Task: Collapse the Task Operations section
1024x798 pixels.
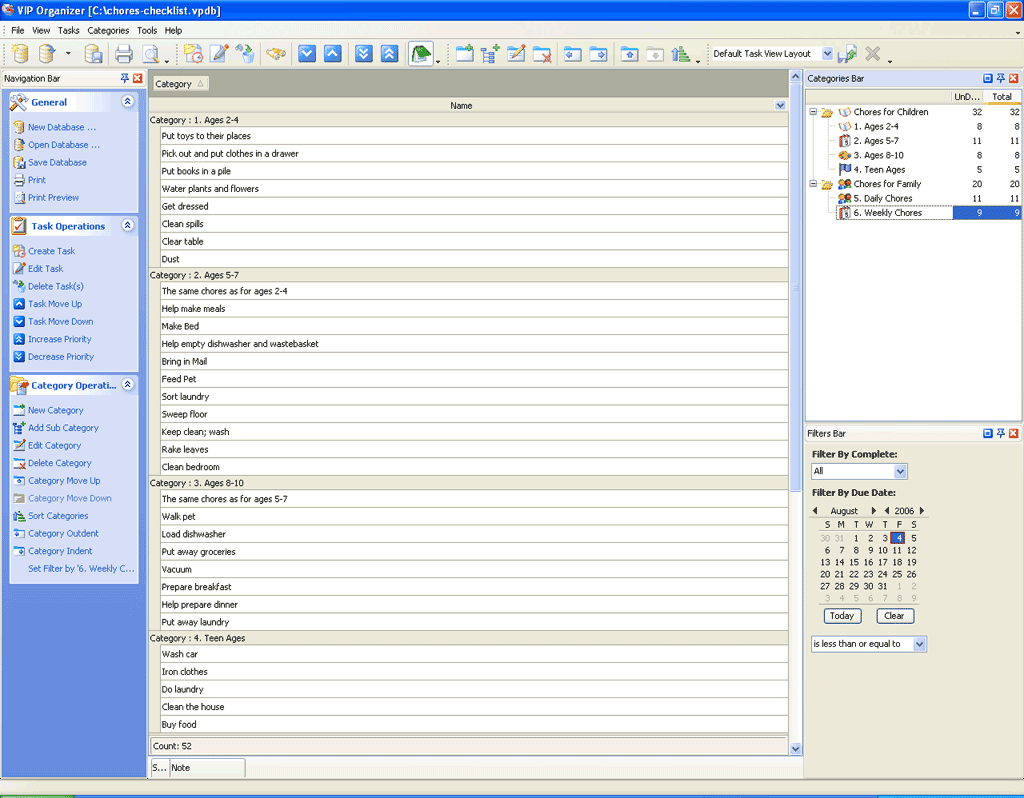Action: pyautogui.click(x=127, y=226)
